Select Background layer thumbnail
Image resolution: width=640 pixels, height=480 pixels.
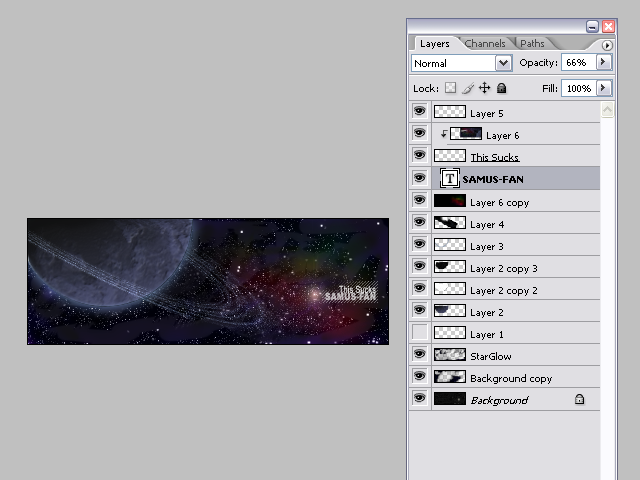pos(449,398)
